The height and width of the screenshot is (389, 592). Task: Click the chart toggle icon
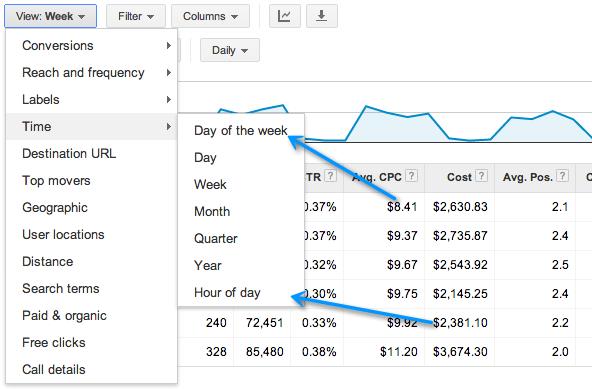[285, 16]
